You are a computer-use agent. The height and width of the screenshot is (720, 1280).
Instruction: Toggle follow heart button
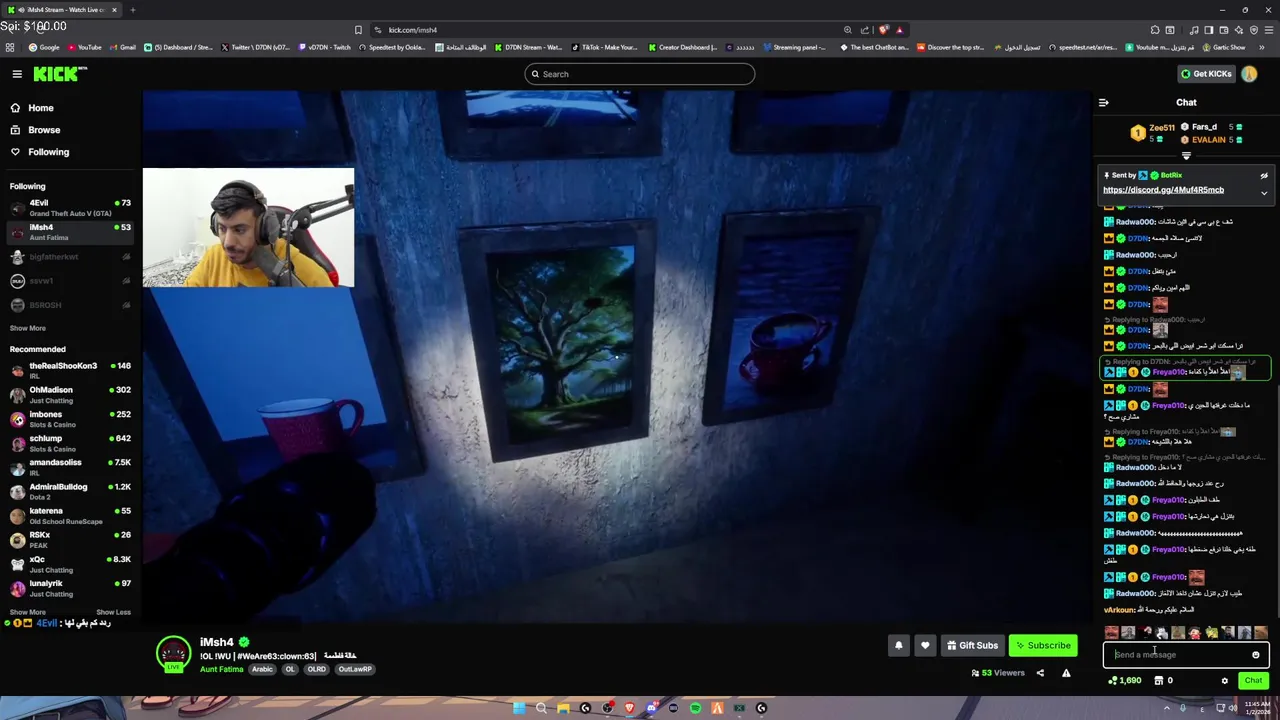click(925, 646)
